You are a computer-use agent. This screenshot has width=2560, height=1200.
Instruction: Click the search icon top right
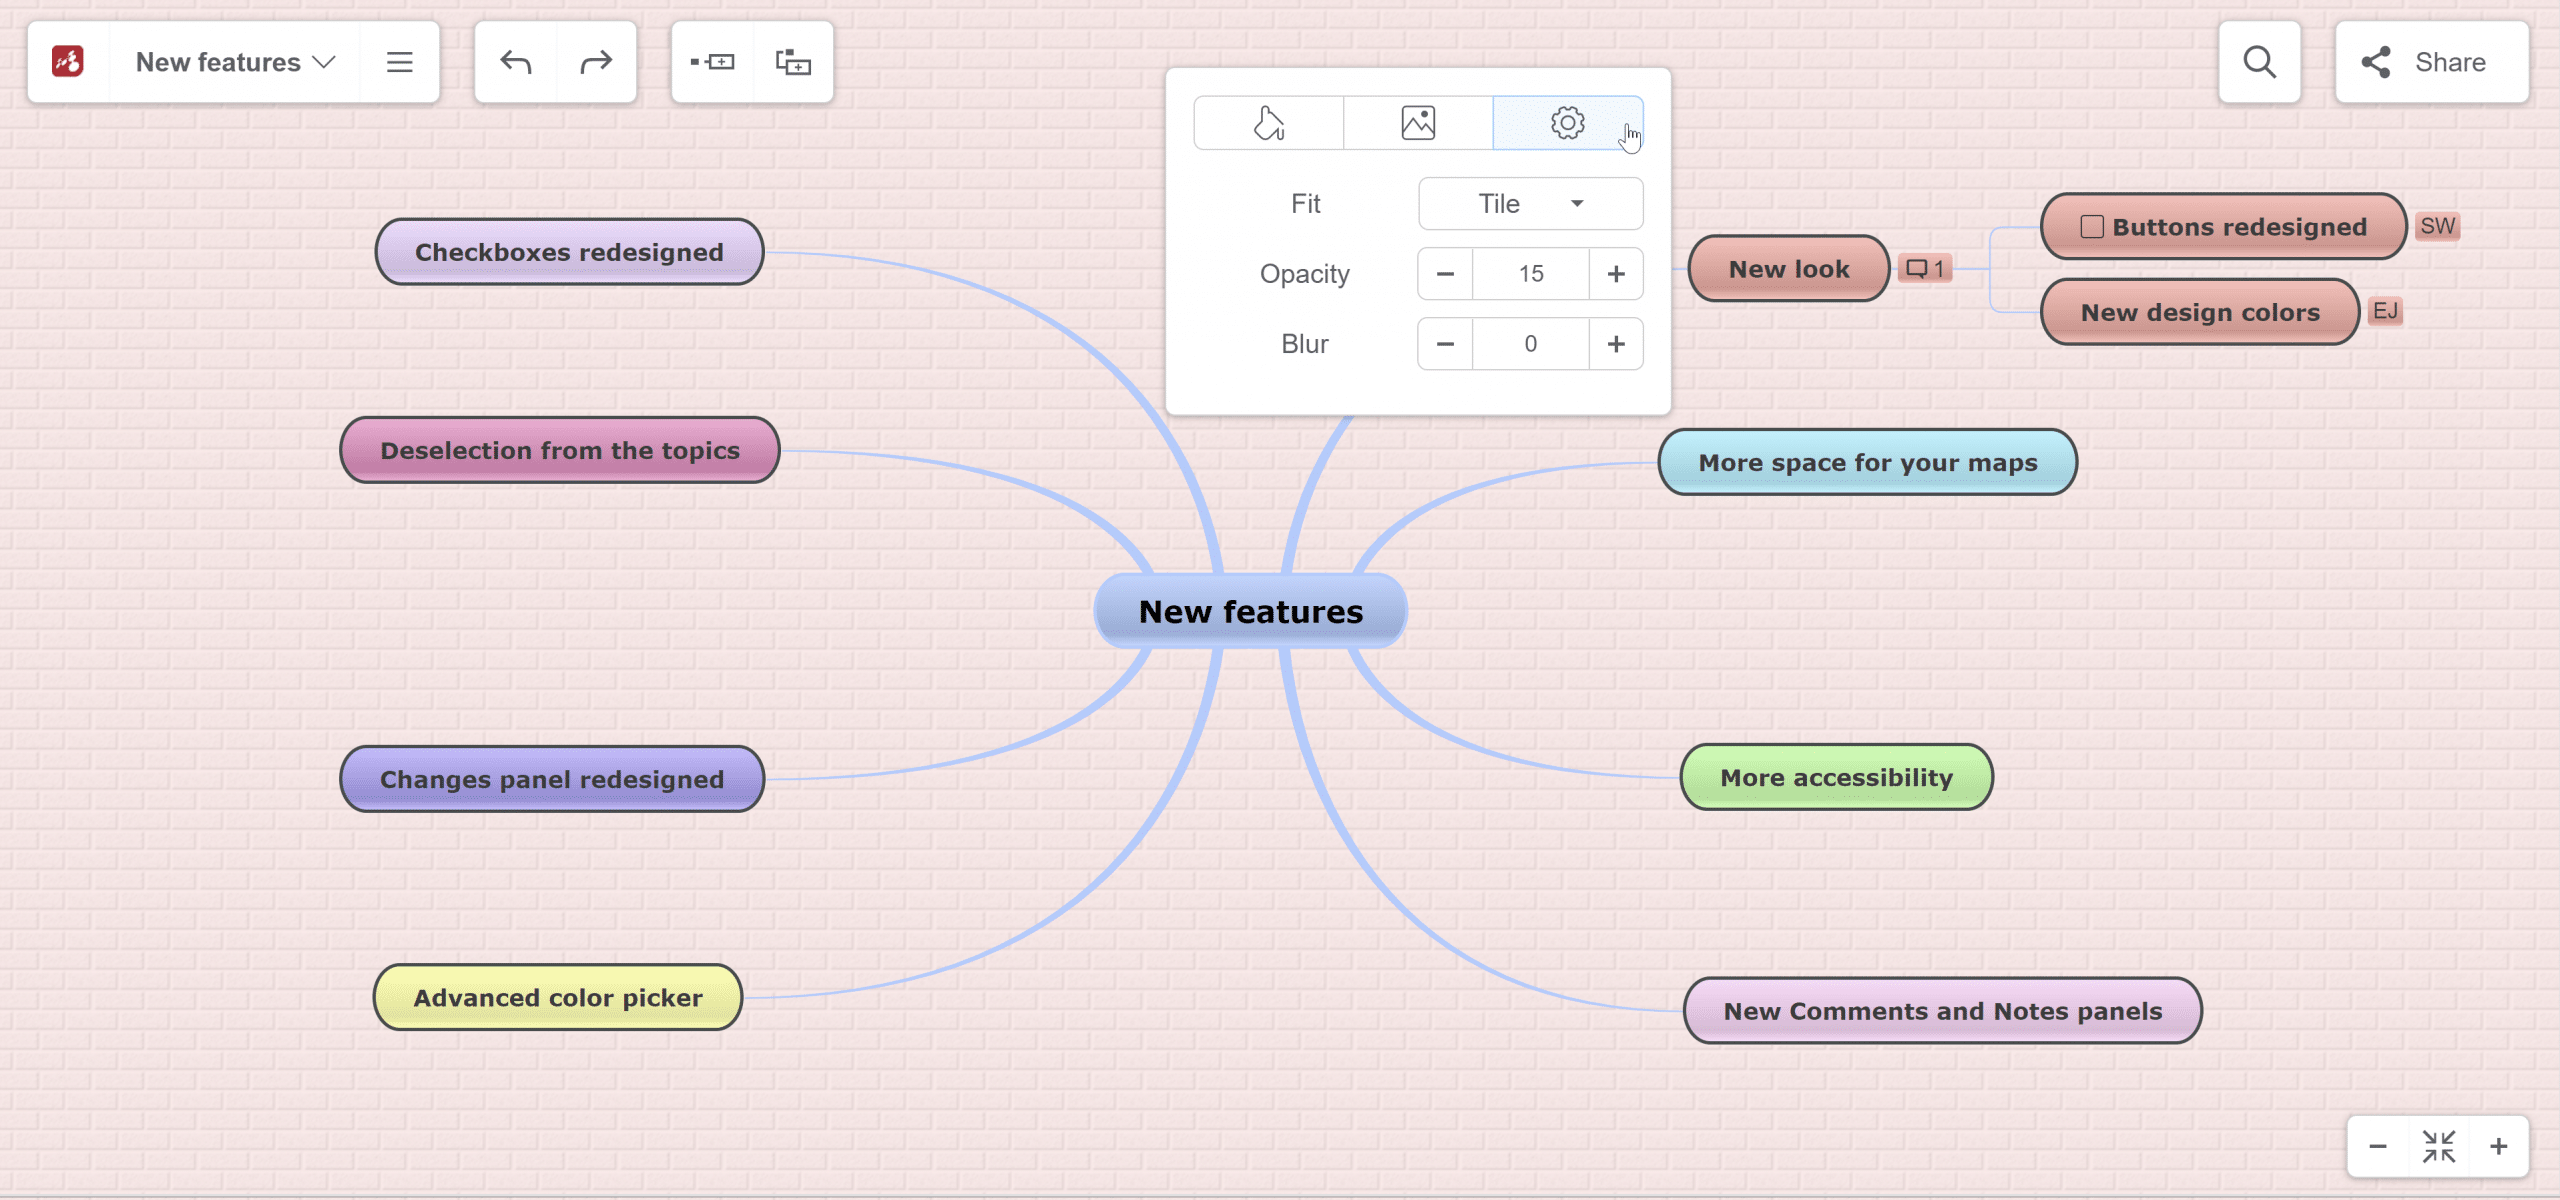[x=2260, y=62]
